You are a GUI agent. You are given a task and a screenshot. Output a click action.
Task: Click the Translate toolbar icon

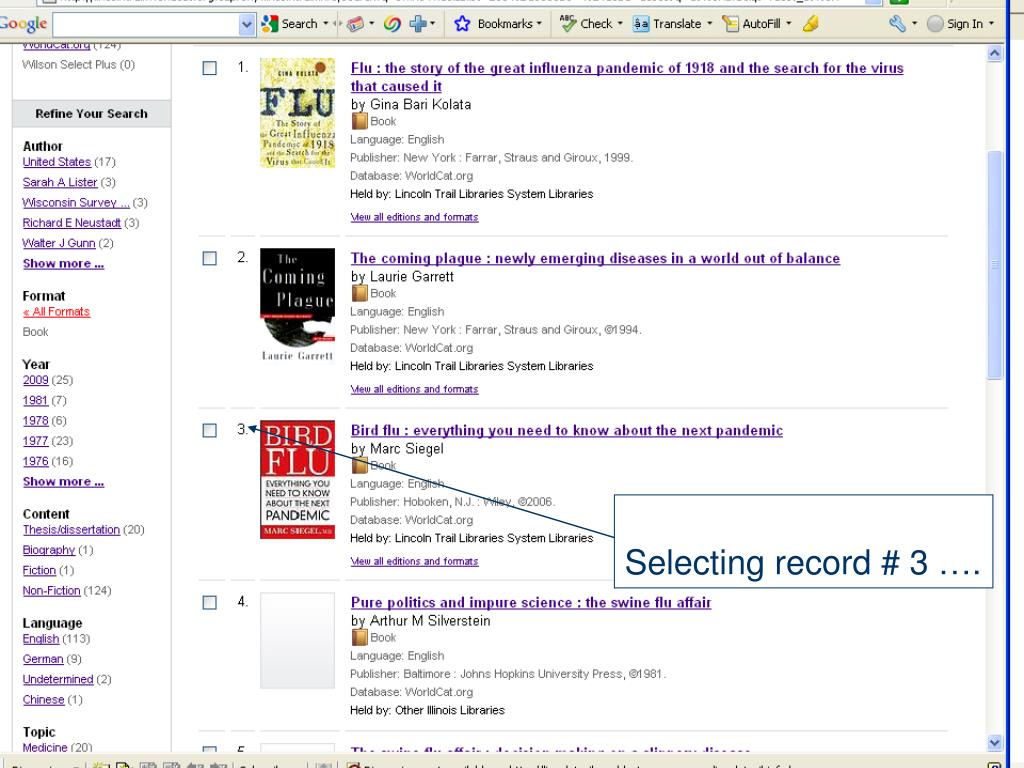[x=641, y=24]
